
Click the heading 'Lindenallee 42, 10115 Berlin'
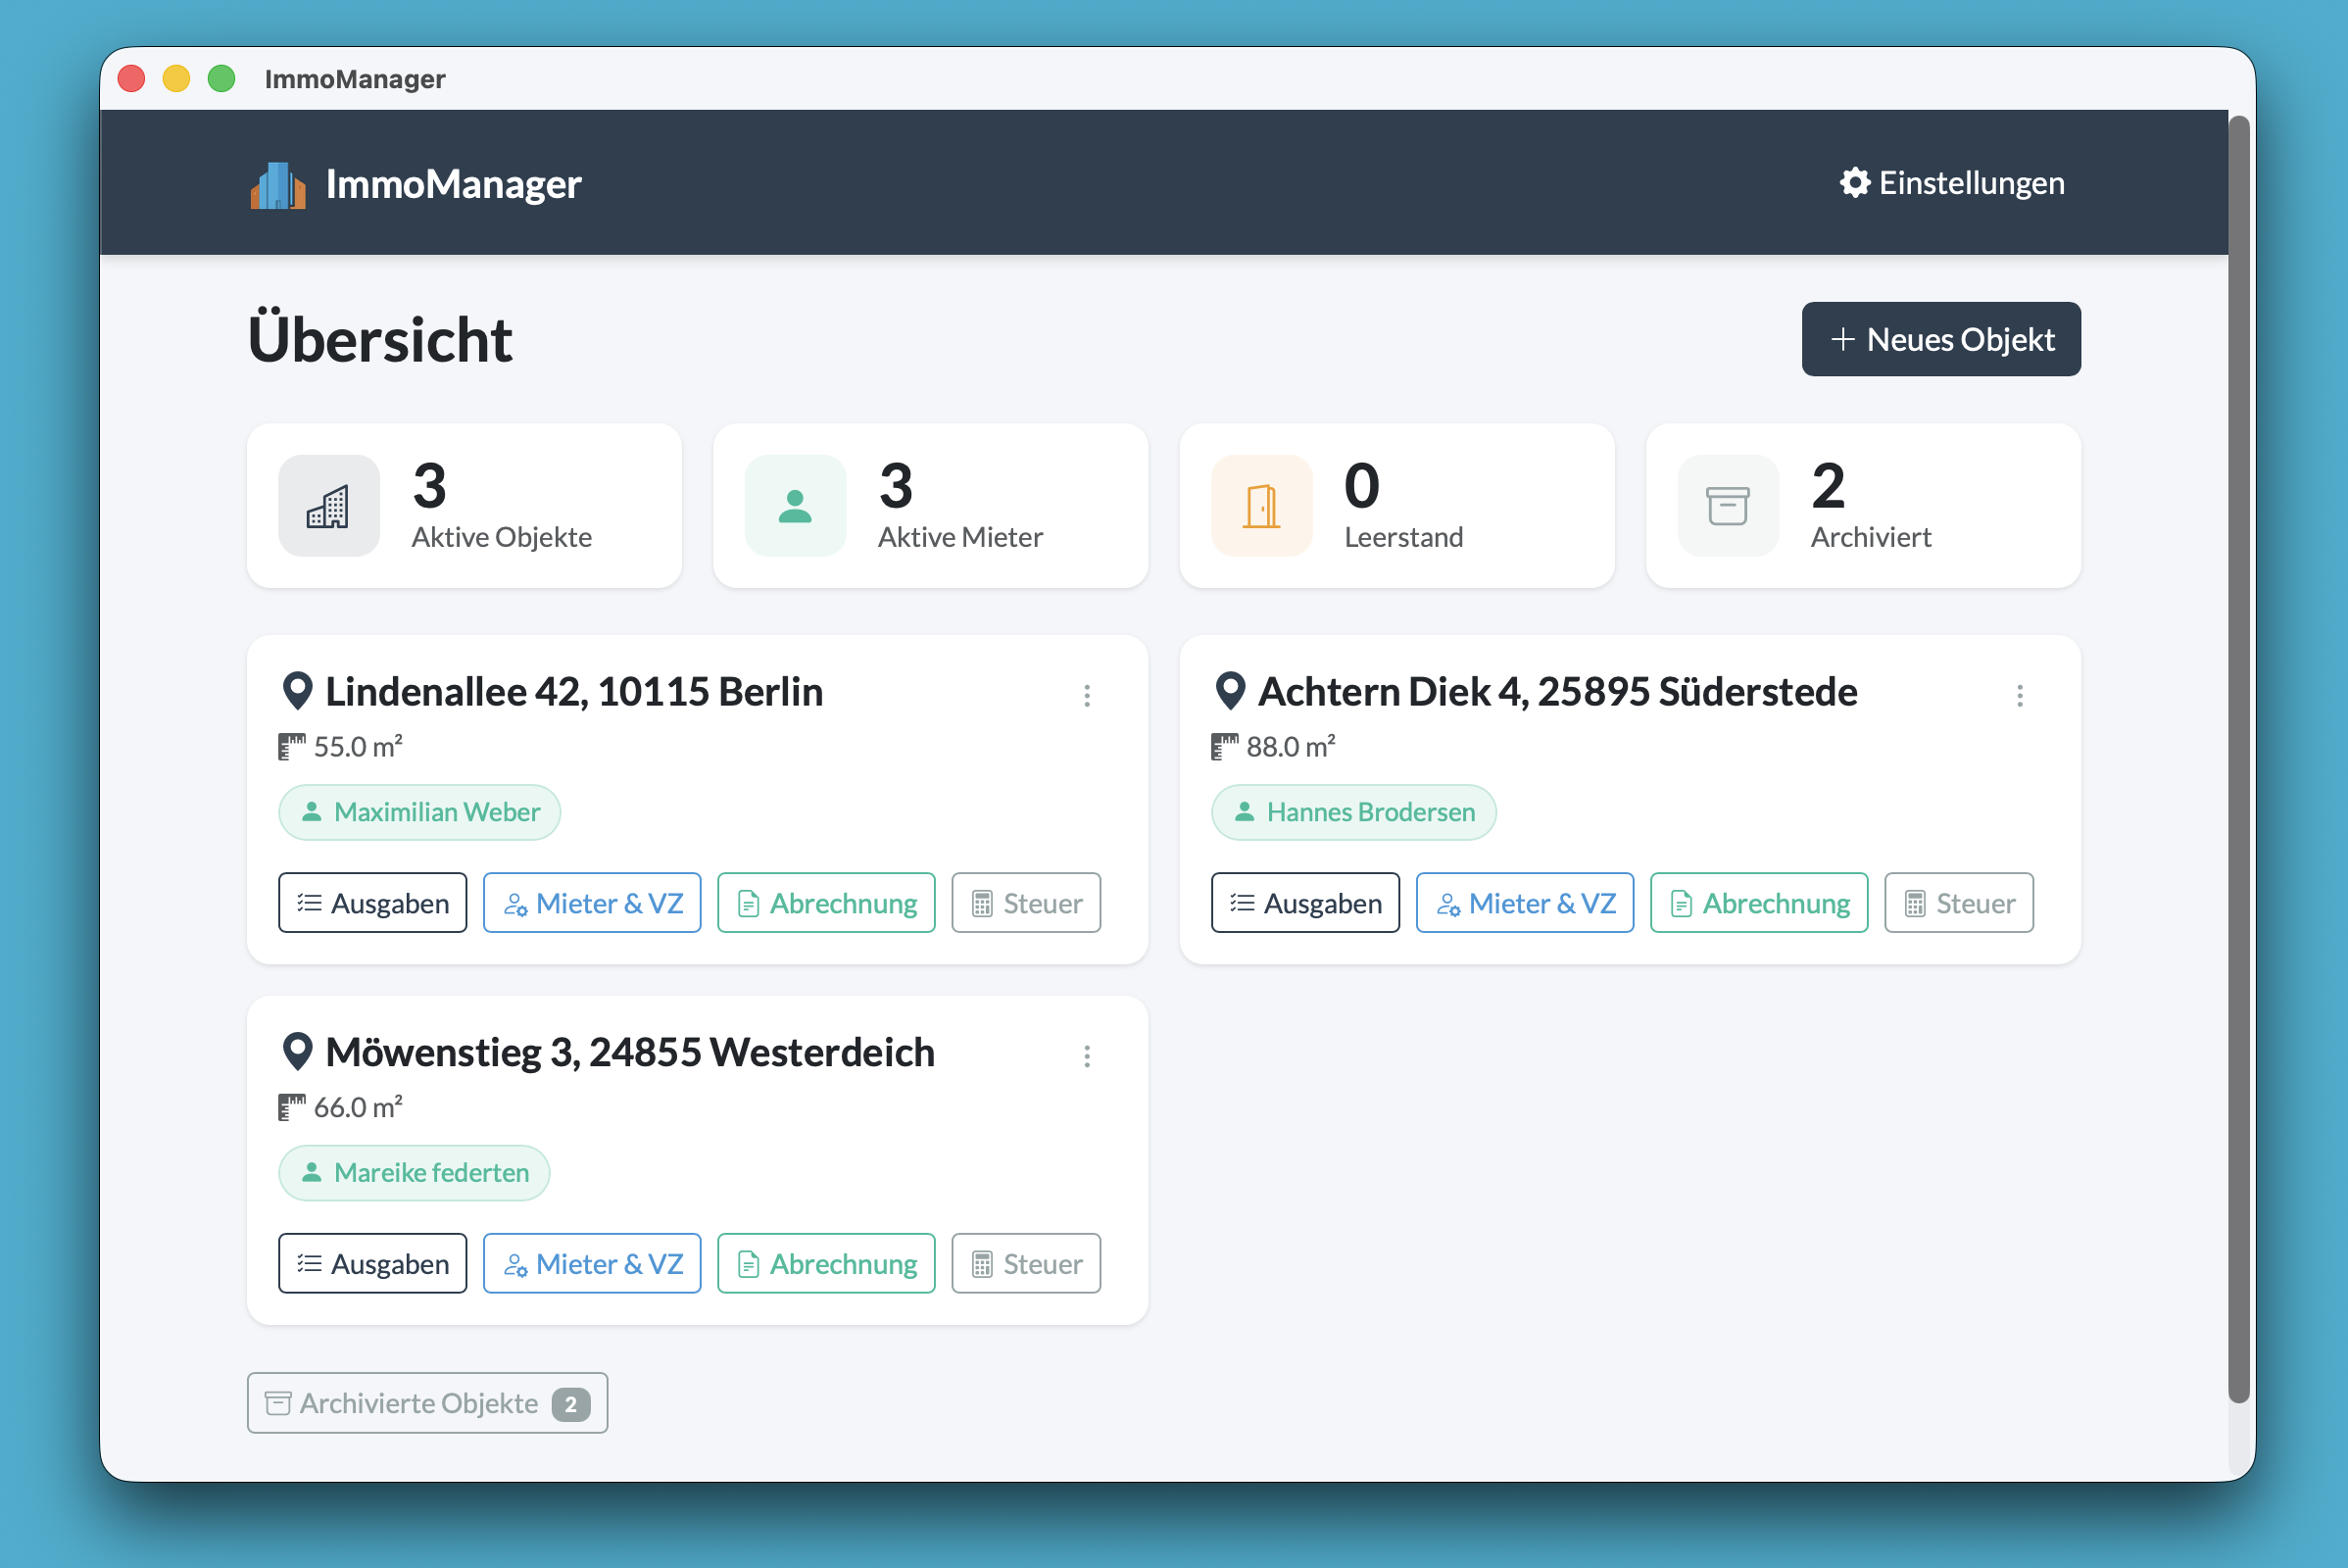tap(574, 691)
